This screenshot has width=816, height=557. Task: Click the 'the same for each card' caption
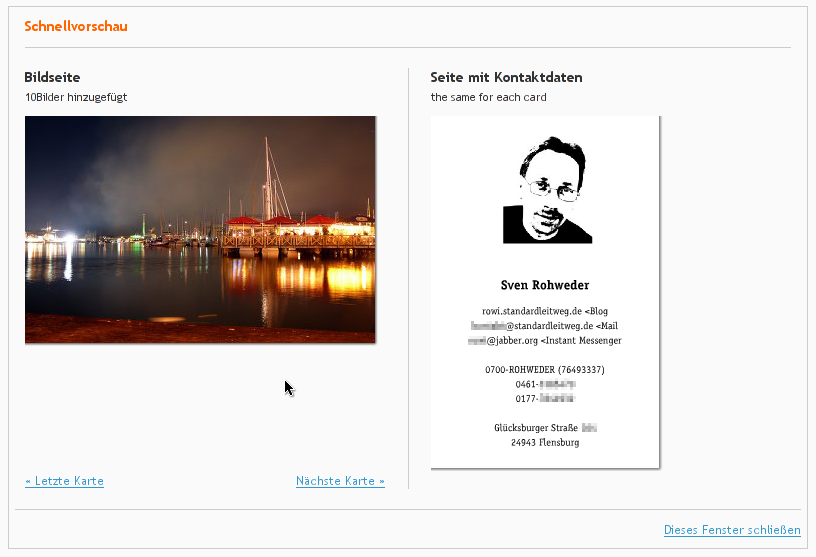pos(489,97)
